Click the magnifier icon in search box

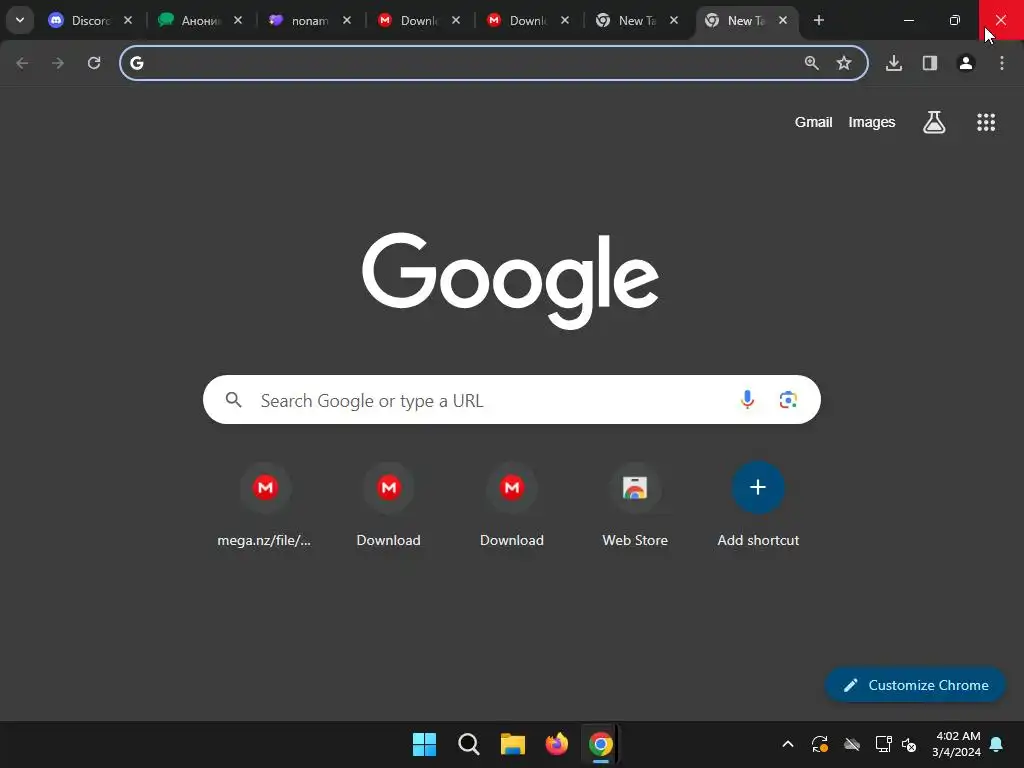pos(234,400)
